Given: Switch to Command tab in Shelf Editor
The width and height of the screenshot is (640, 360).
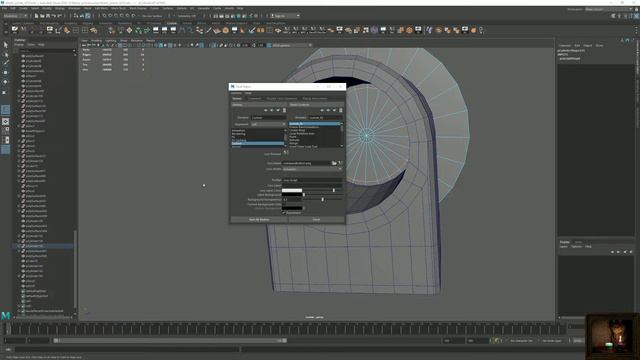Looking at the screenshot, I should [254, 98].
